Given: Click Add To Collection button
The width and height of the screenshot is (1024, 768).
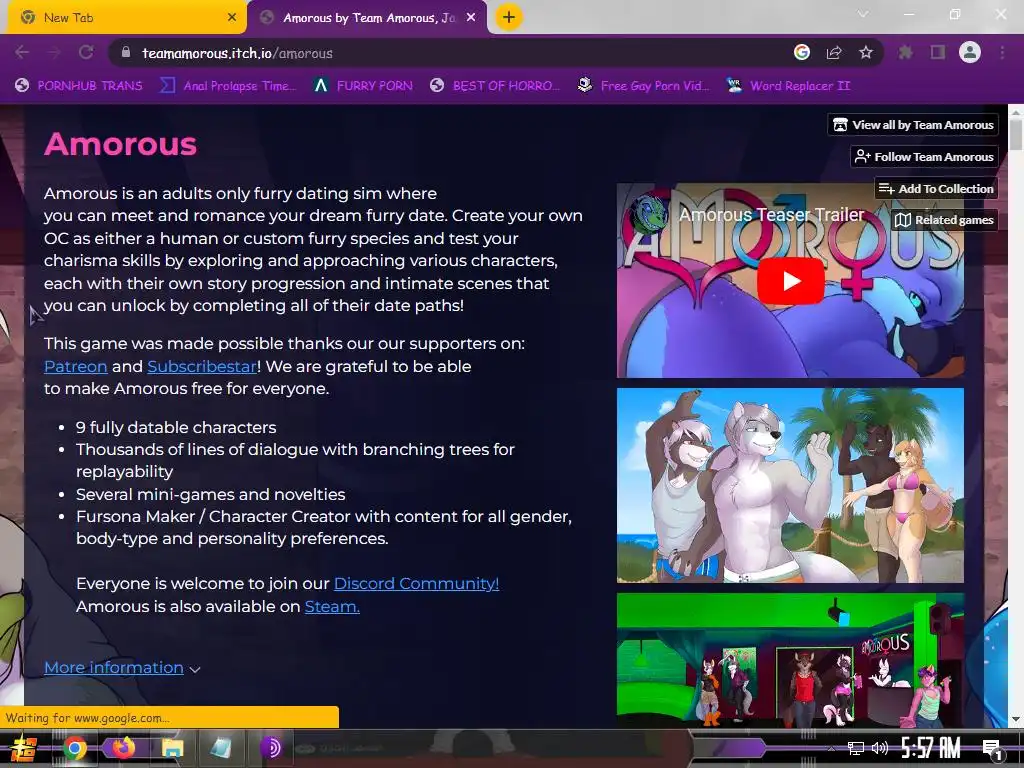Looking at the screenshot, I should pyautogui.click(x=936, y=189).
